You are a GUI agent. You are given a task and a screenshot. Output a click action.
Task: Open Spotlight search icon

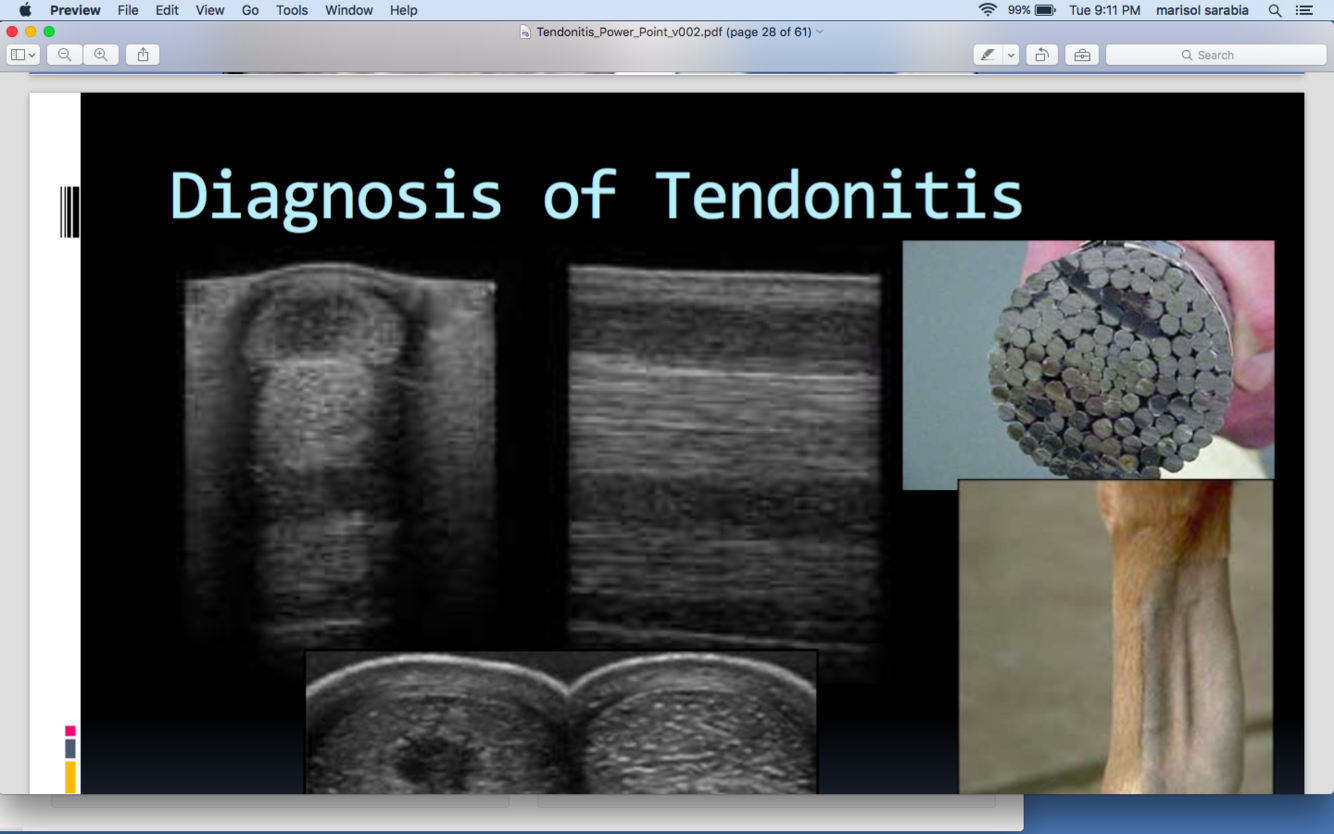click(1275, 10)
